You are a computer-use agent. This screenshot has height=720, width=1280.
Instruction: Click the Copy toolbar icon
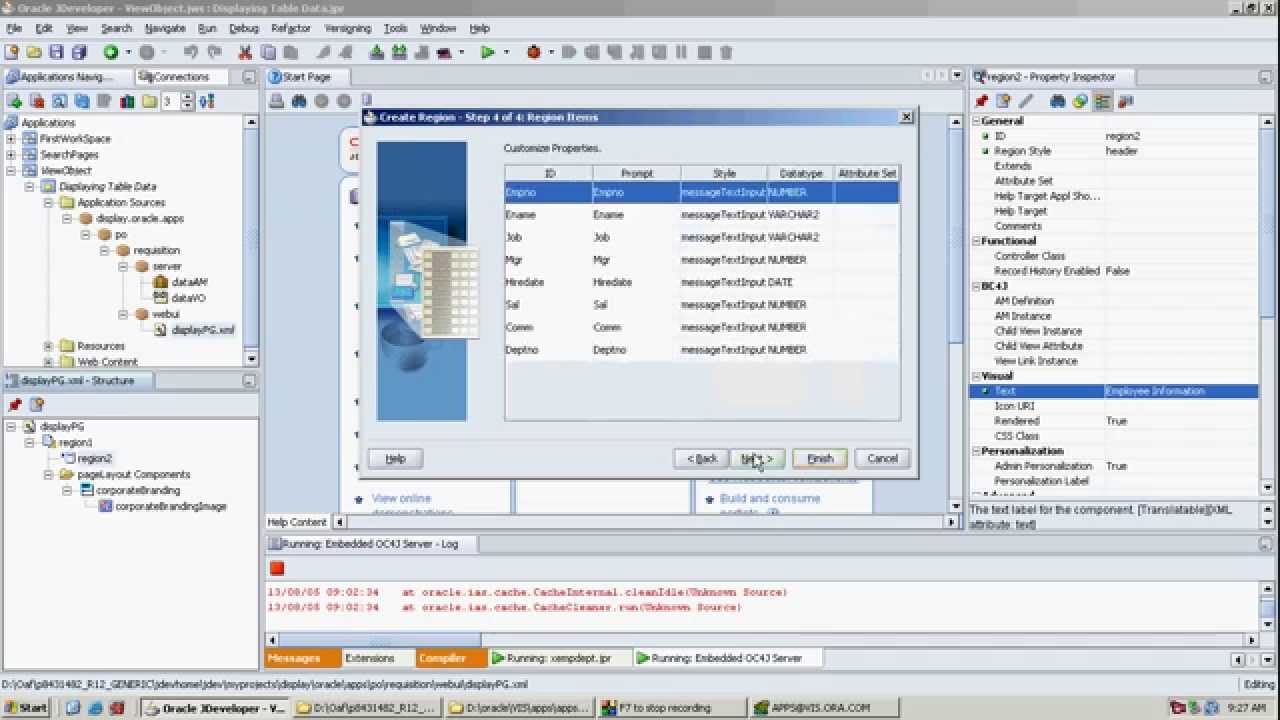(x=267, y=52)
